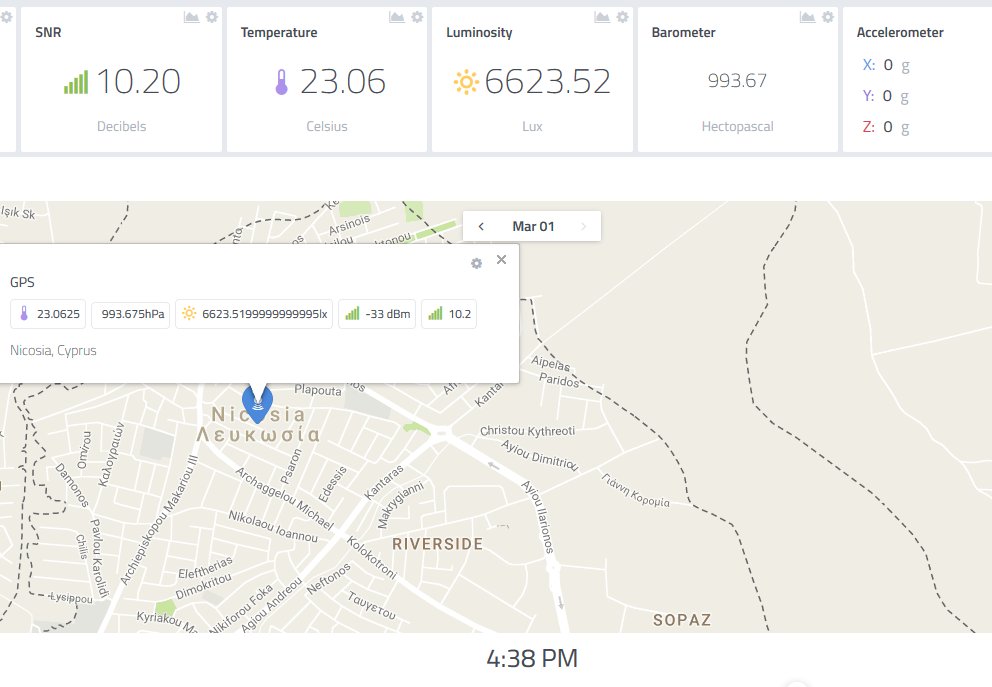This screenshot has width=992, height=687.
Task: Click the 23.06 temperature value
Action: coord(342,82)
